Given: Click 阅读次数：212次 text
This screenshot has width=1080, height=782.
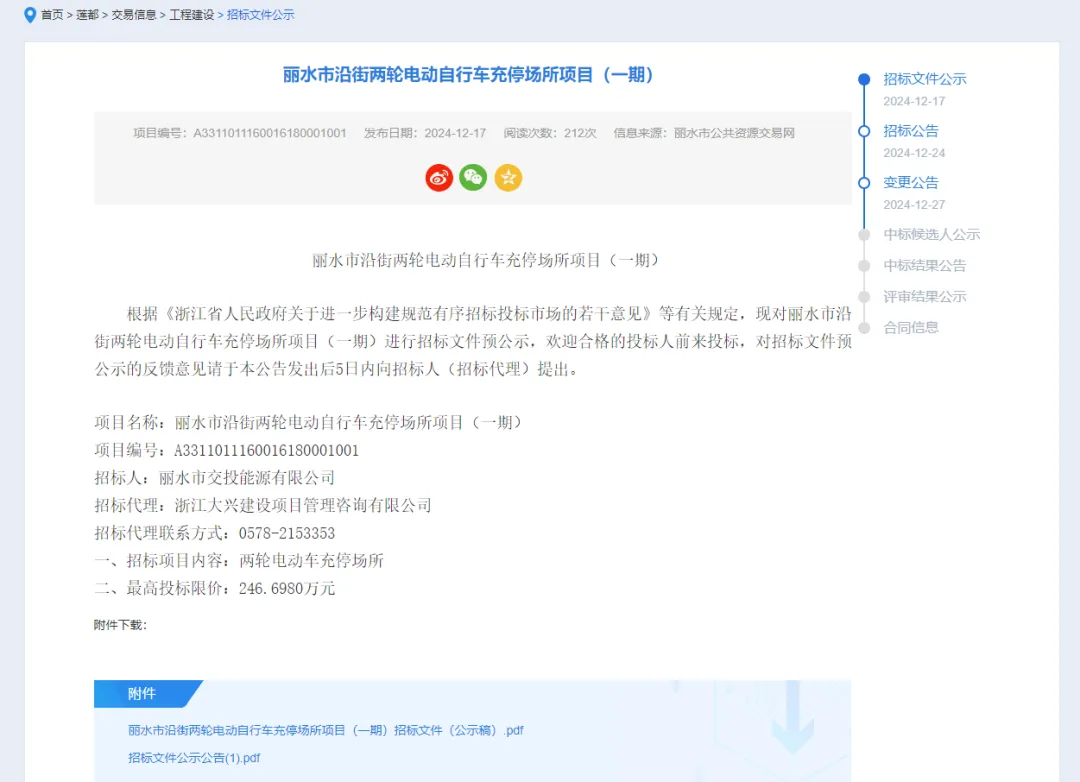Looking at the screenshot, I should [x=550, y=133].
